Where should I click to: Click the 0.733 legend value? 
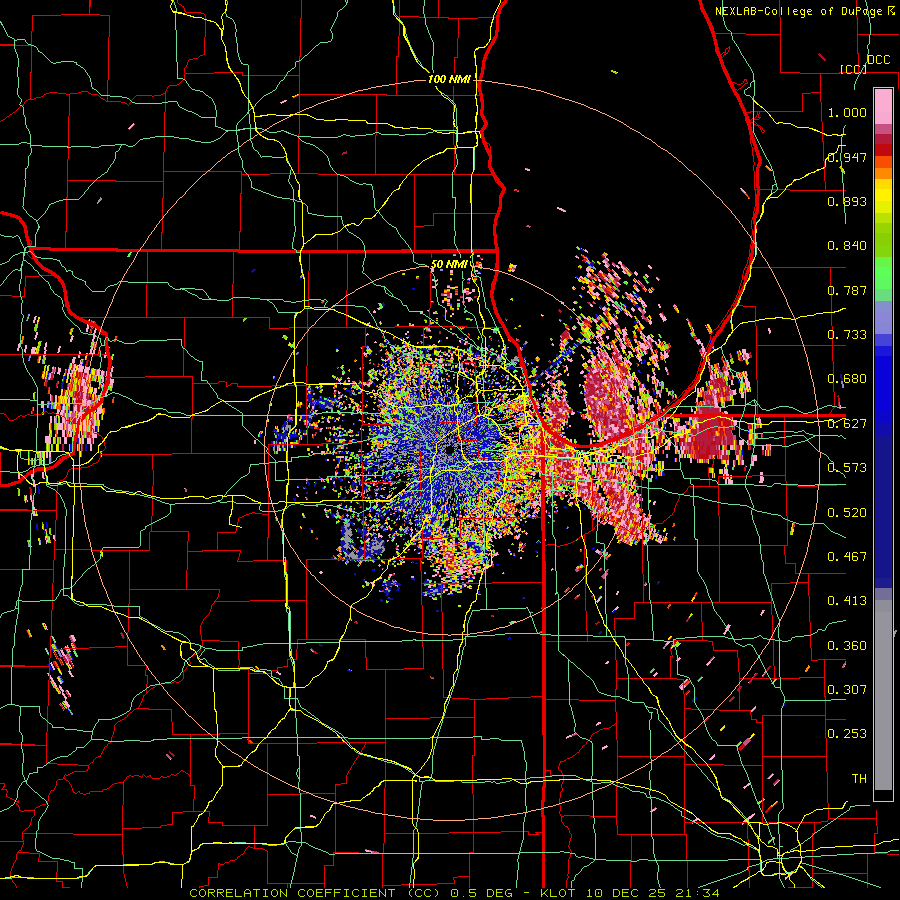(x=847, y=335)
